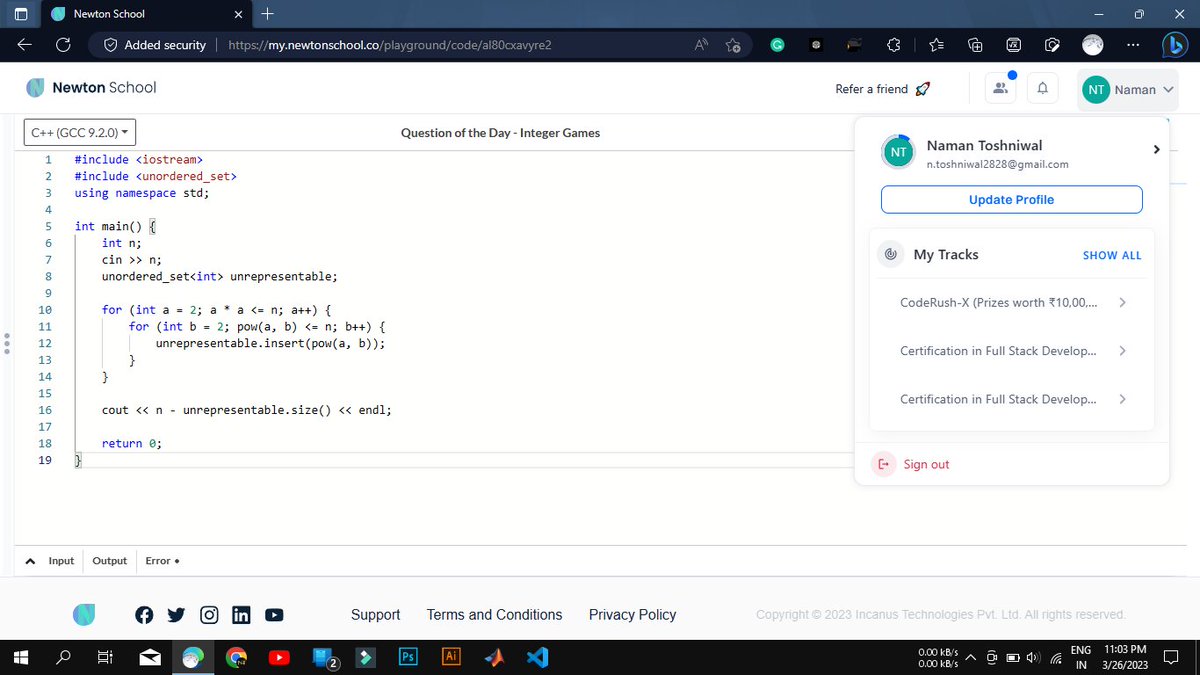Open Illustrator from the taskbar
The width and height of the screenshot is (1200, 675).
click(x=451, y=657)
